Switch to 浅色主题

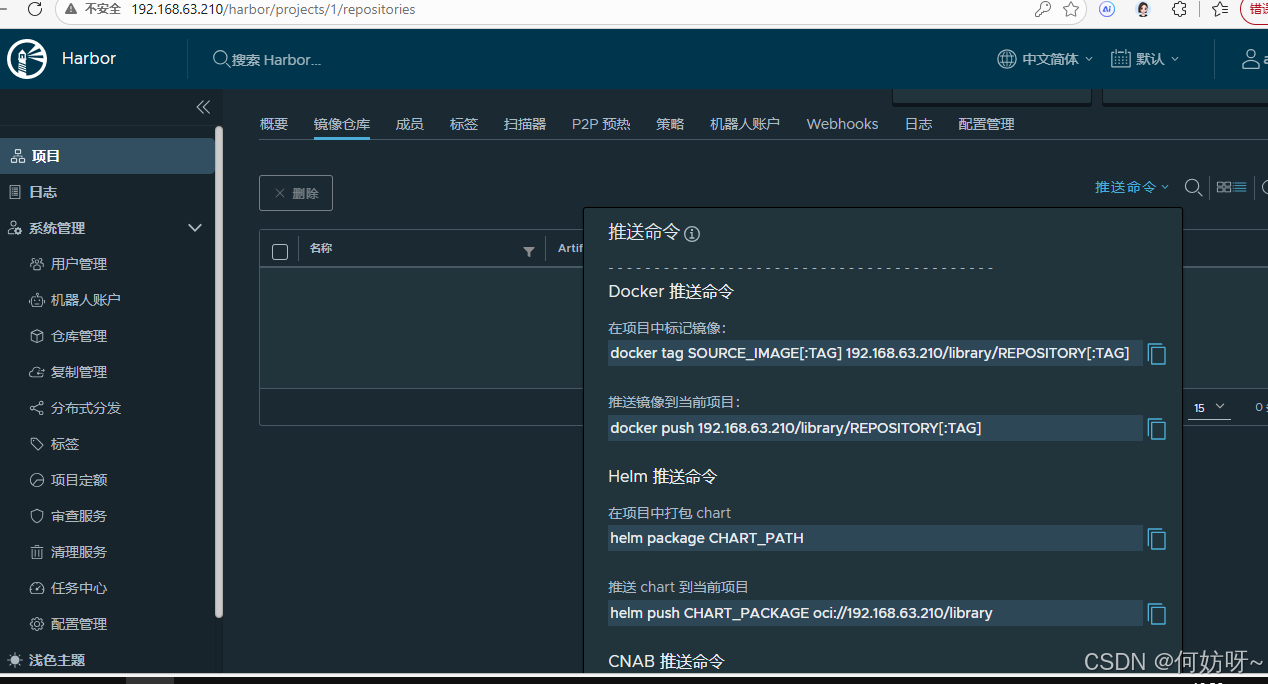57,660
